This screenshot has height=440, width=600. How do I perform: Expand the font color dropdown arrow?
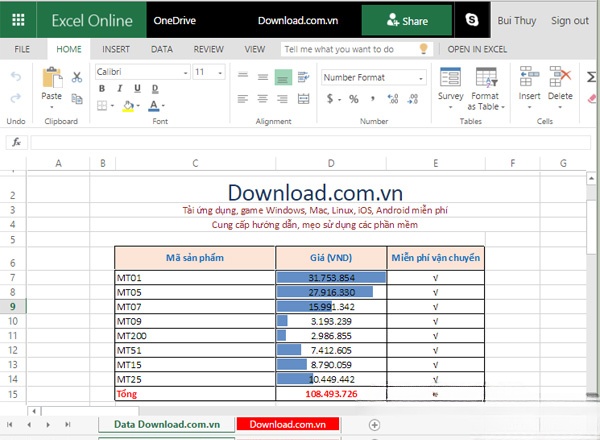click(x=163, y=106)
